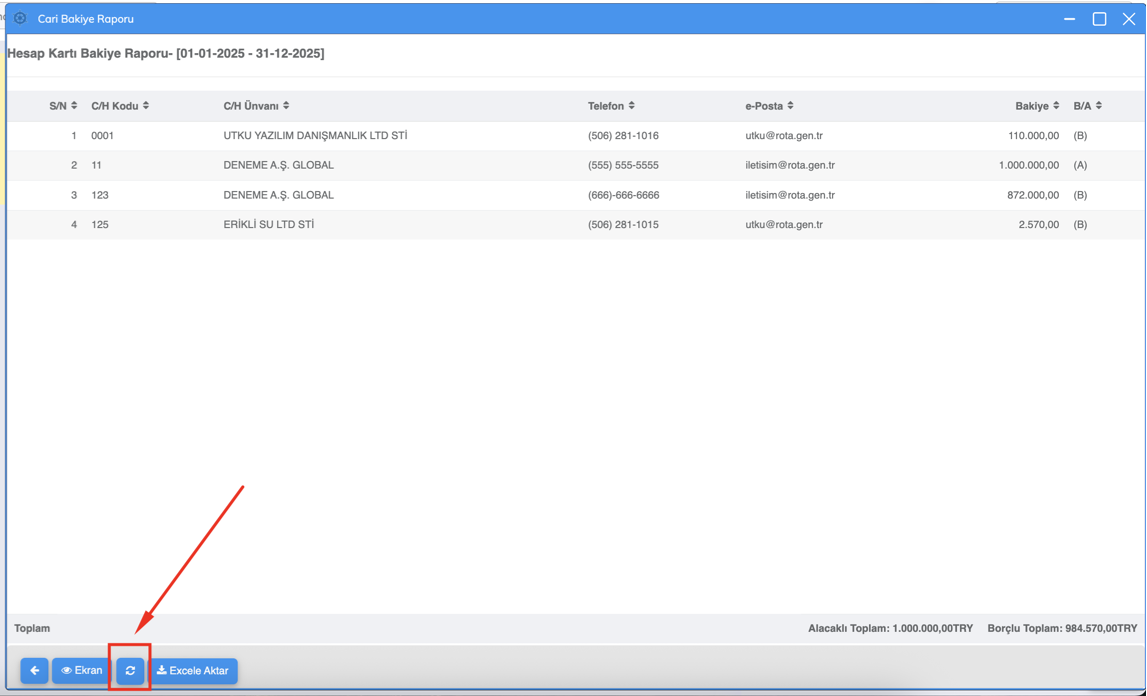Sort by B/A column arrows

click(x=1099, y=106)
